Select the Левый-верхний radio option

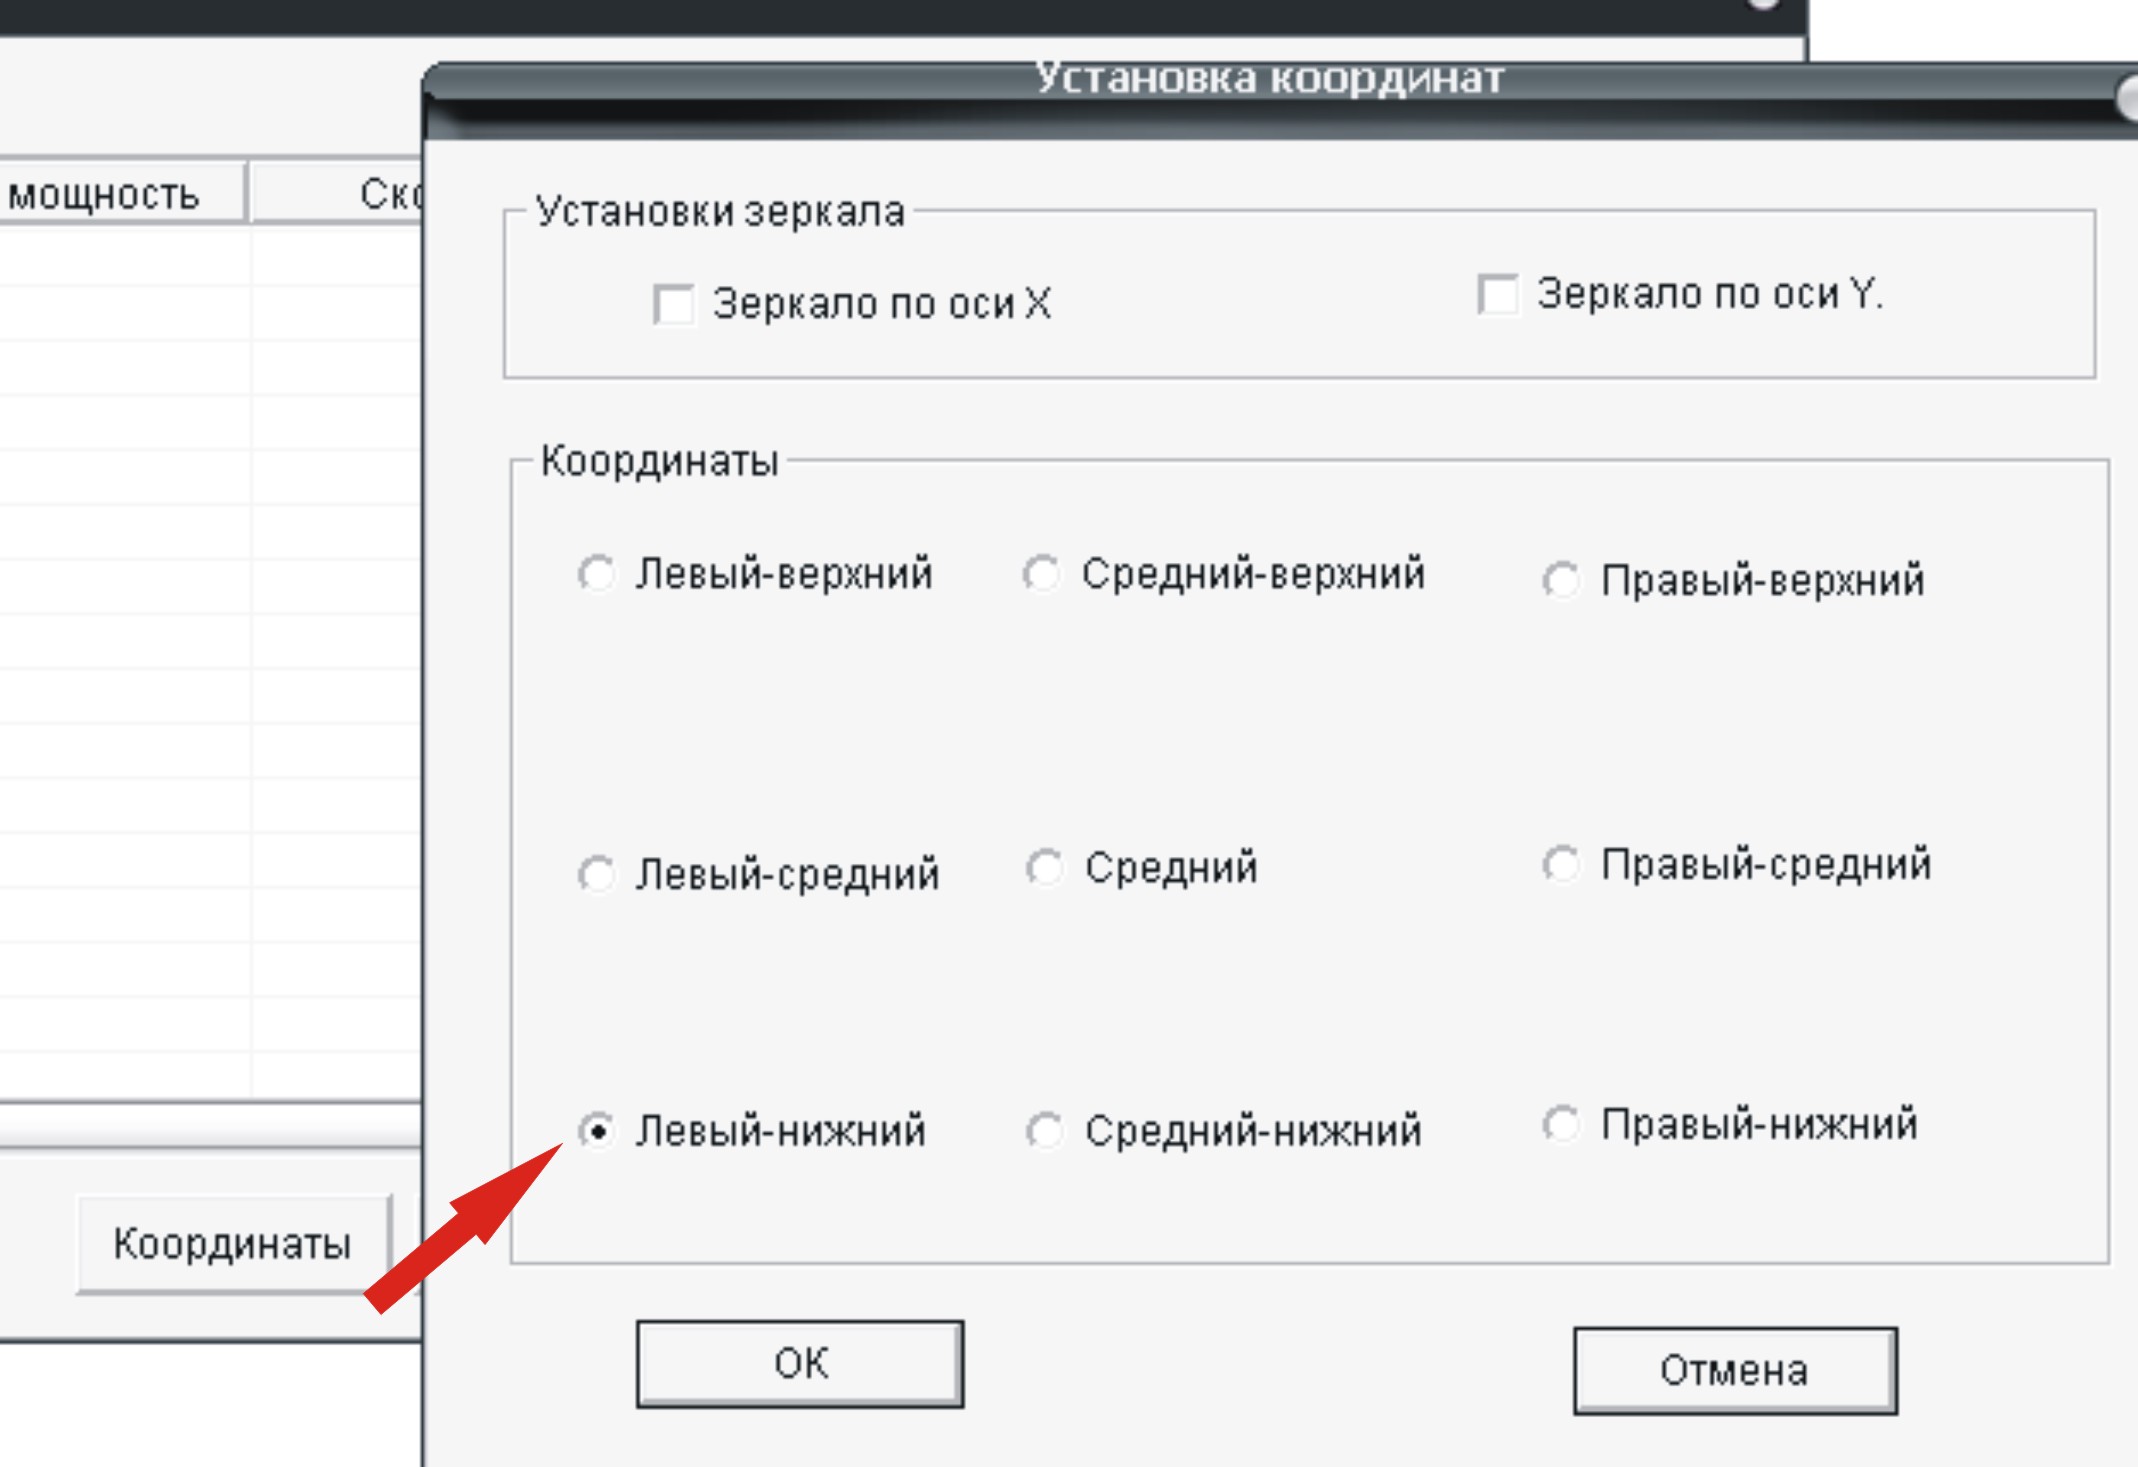(x=597, y=574)
